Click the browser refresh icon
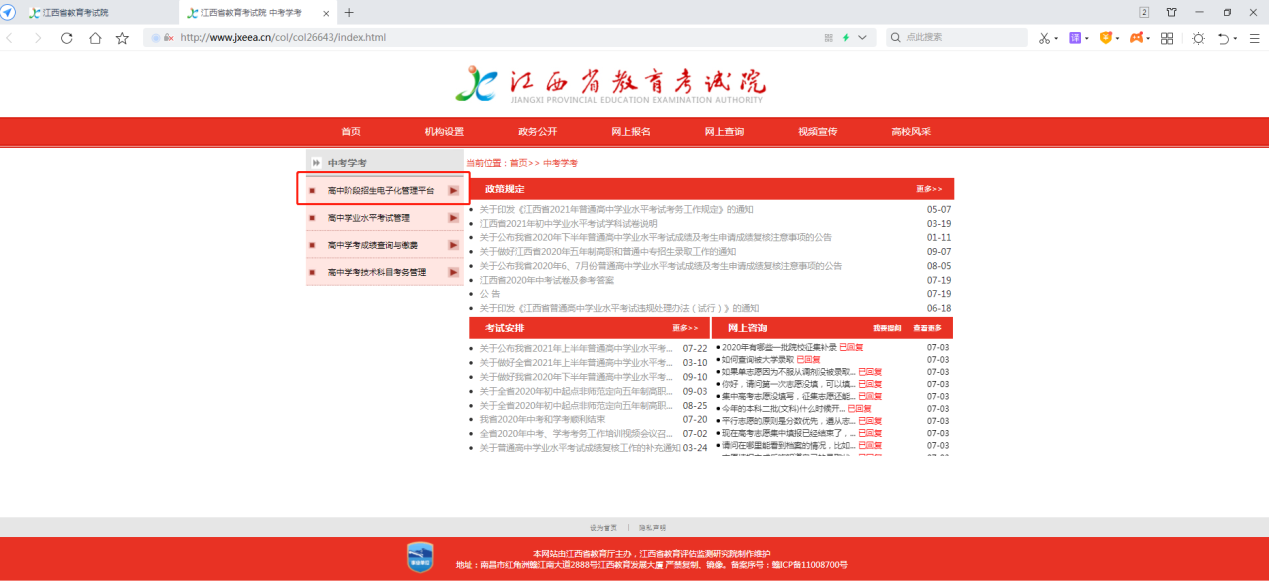The width and height of the screenshot is (1269, 582). point(67,38)
